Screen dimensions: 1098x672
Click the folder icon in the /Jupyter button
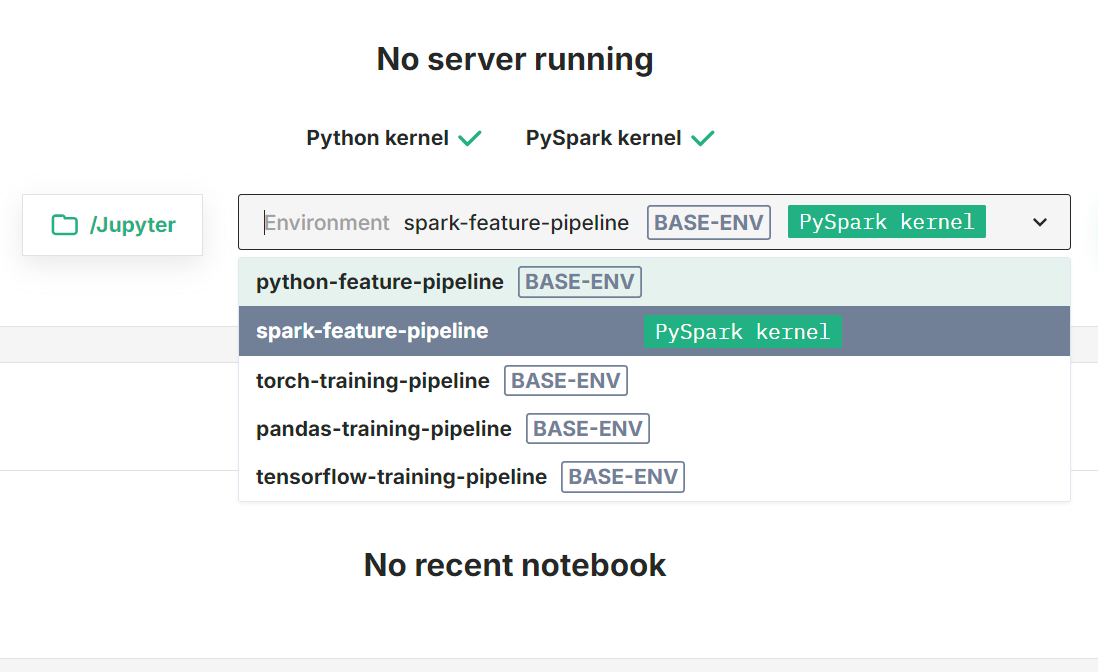[x=66, y=225]
